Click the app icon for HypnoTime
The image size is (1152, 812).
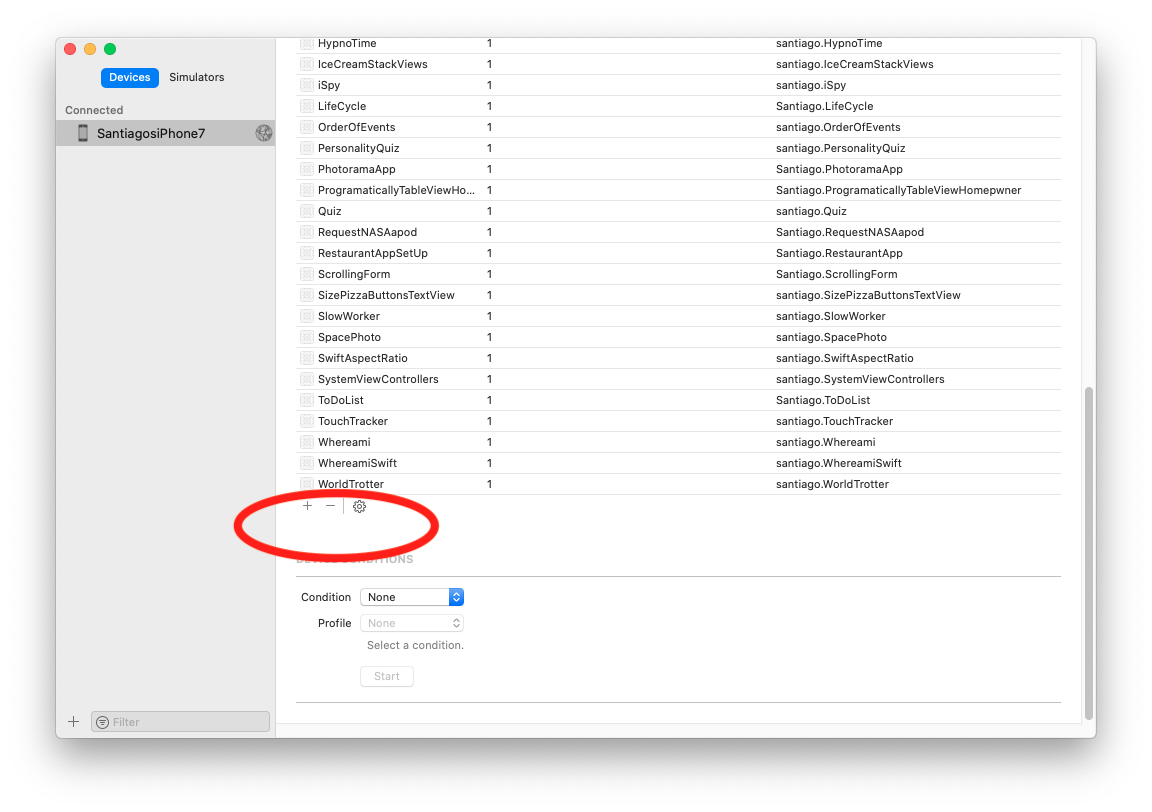coord(307,43)
